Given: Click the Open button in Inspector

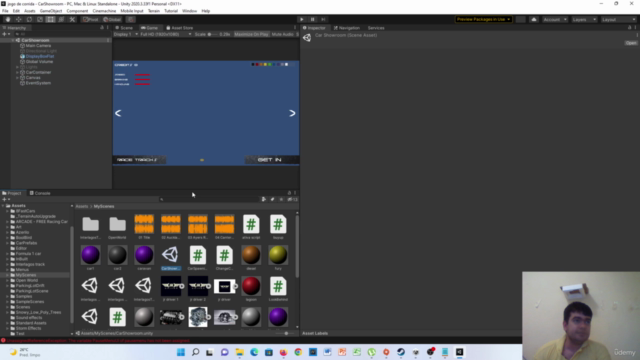Looking at the screenshot, I should coord(631,43).
